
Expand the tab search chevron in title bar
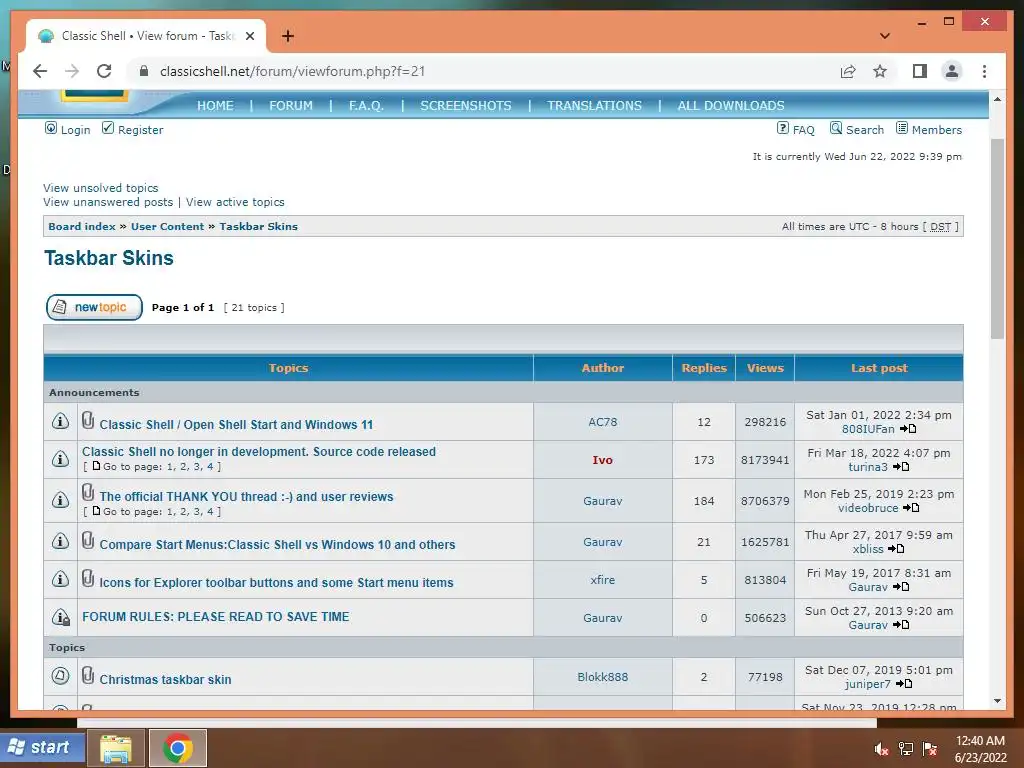[x=885, y=36]
